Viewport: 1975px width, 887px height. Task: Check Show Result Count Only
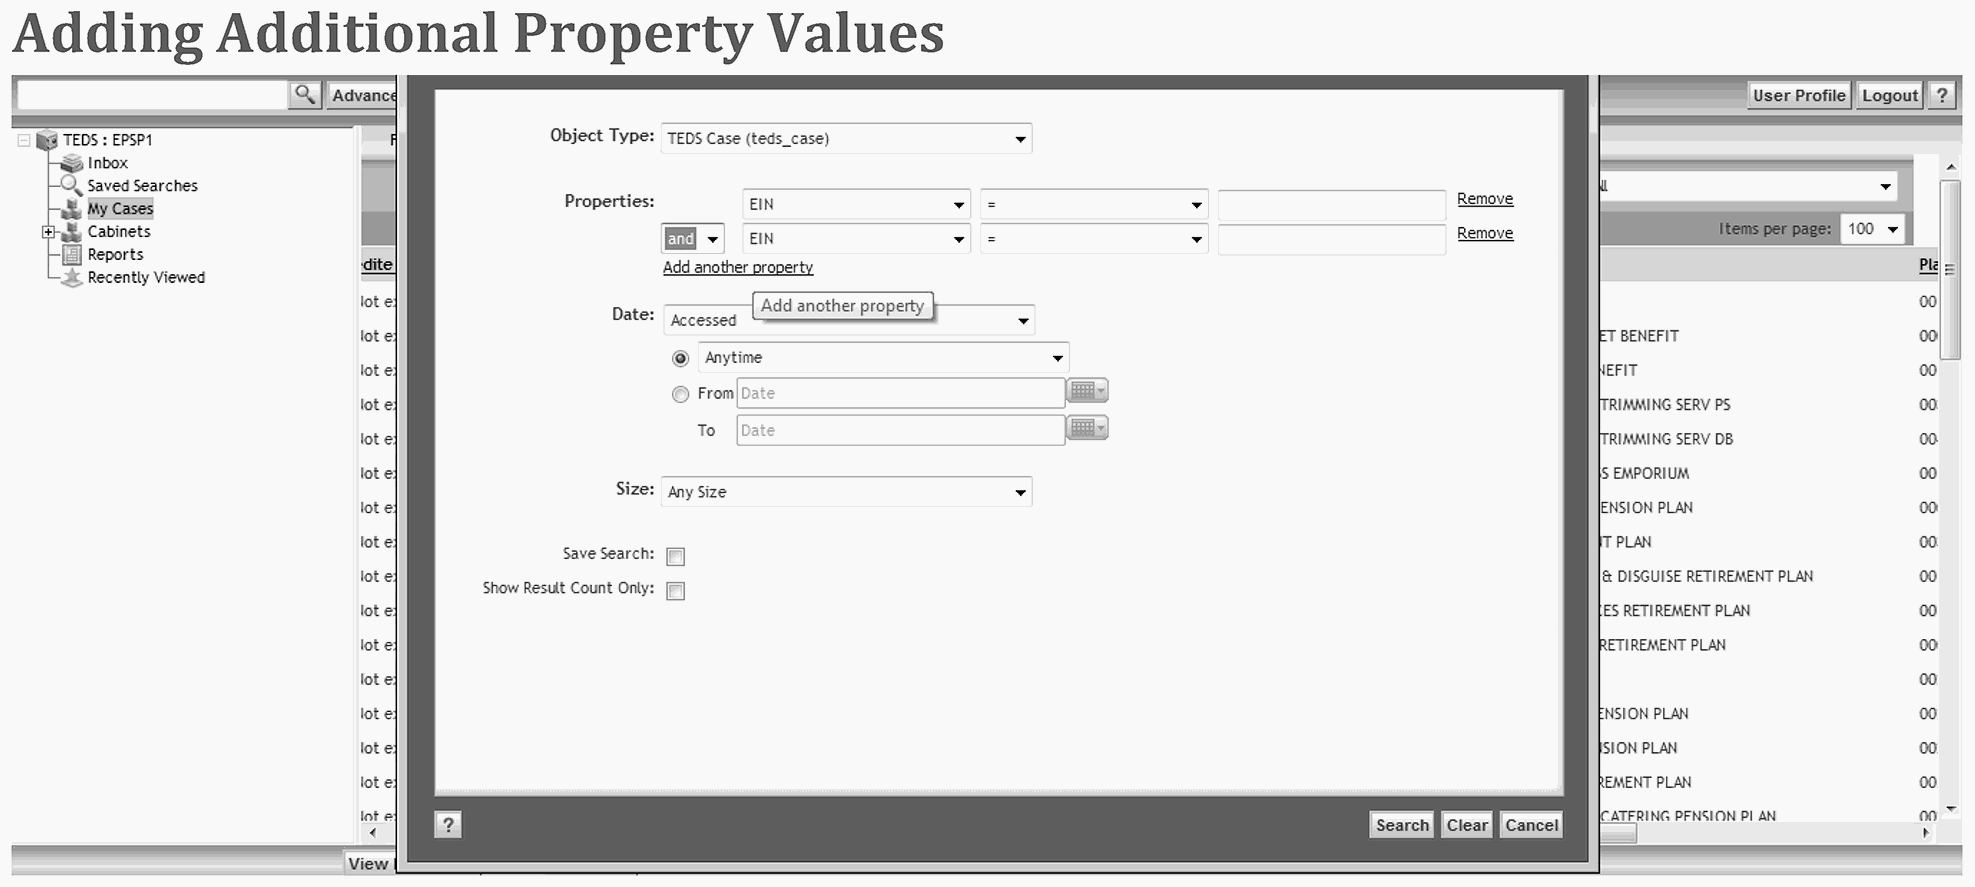point(676,591)
